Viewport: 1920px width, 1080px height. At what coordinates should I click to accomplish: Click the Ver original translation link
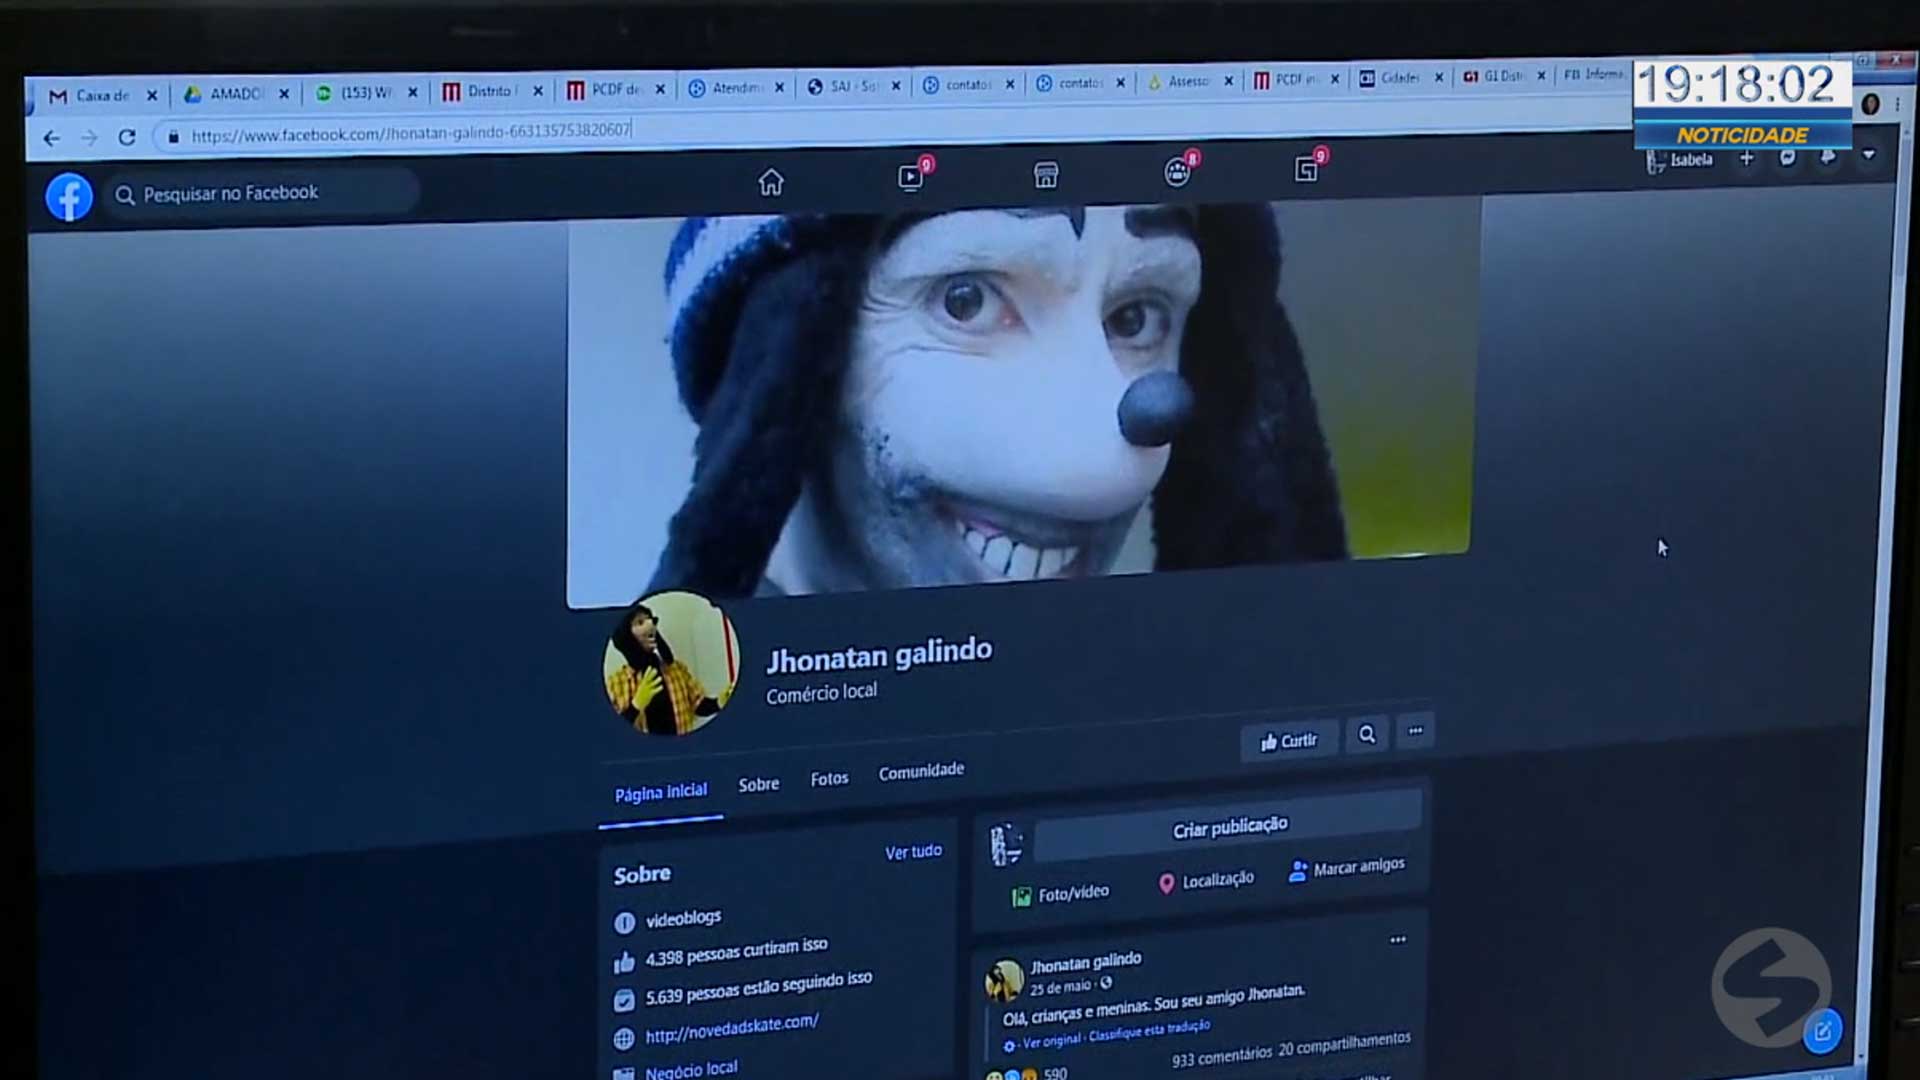coord(1051,1041)
